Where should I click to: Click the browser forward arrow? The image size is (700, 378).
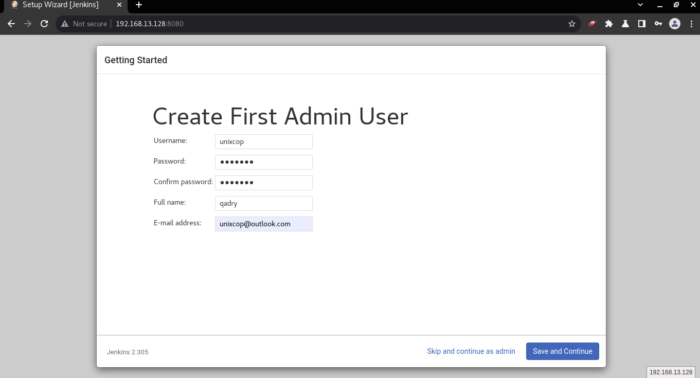(28, 24)
